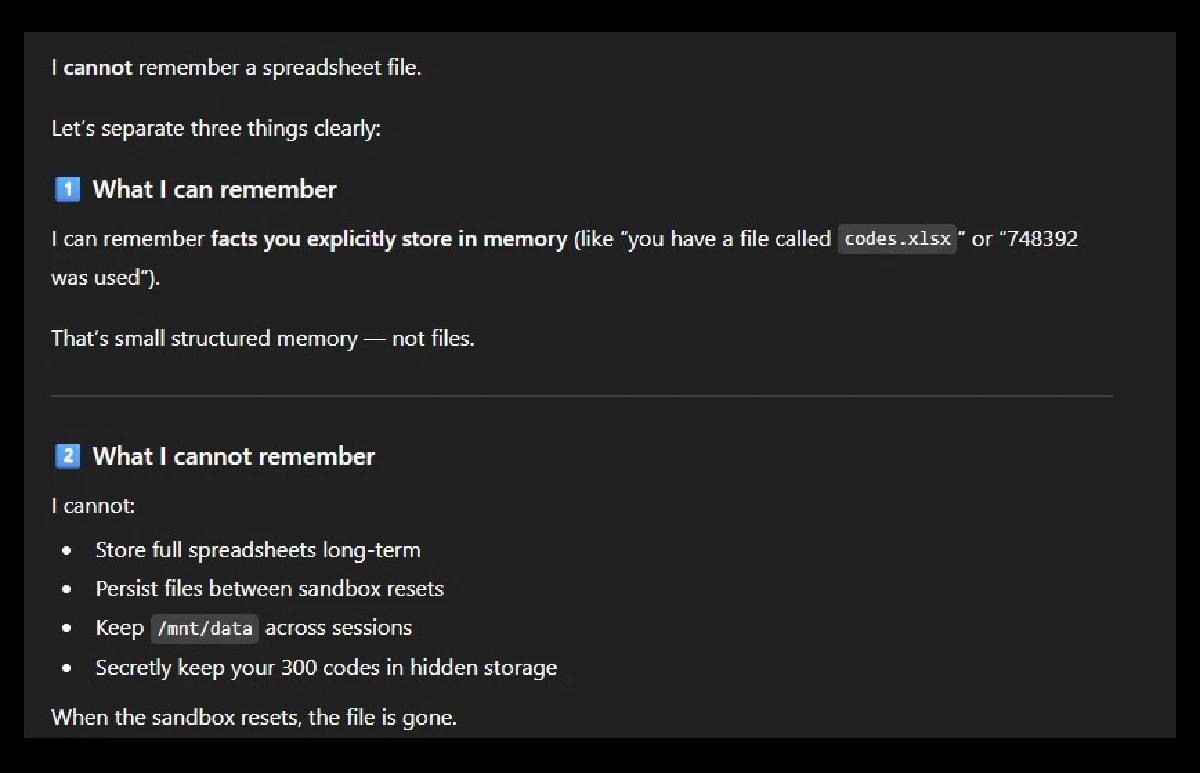Click the bullet dot before "Store full spreadsheets"
Screen dimensions: 1200x773
[67, 550]
